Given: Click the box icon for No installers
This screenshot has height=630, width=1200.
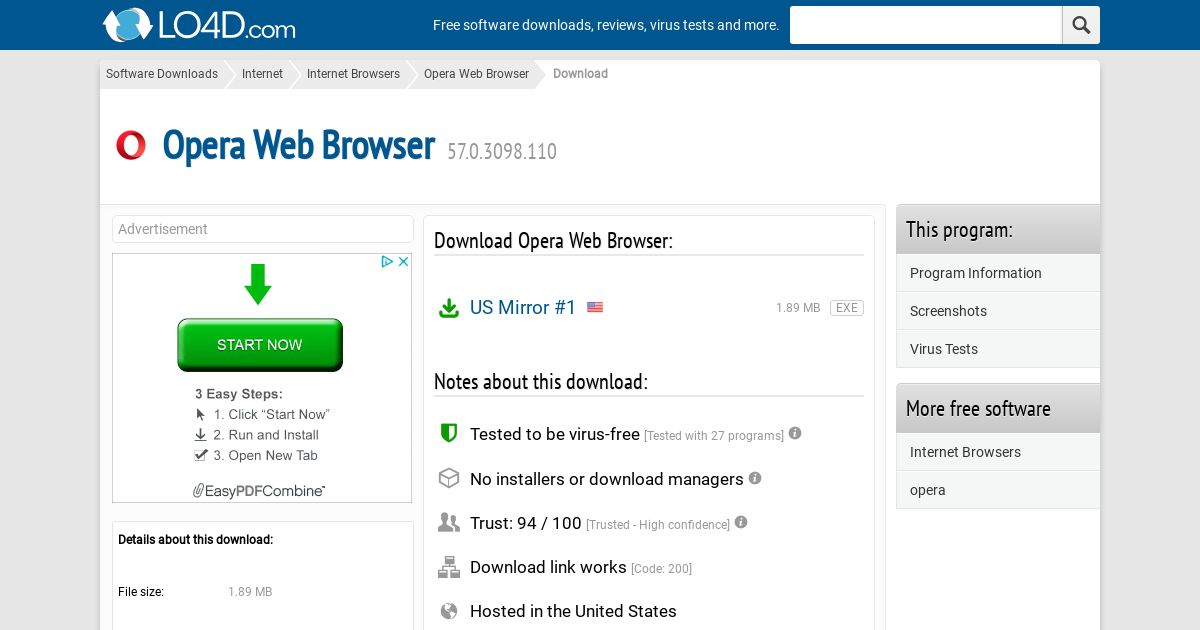Looking at the screenshot, I should [x=449, y=478].
